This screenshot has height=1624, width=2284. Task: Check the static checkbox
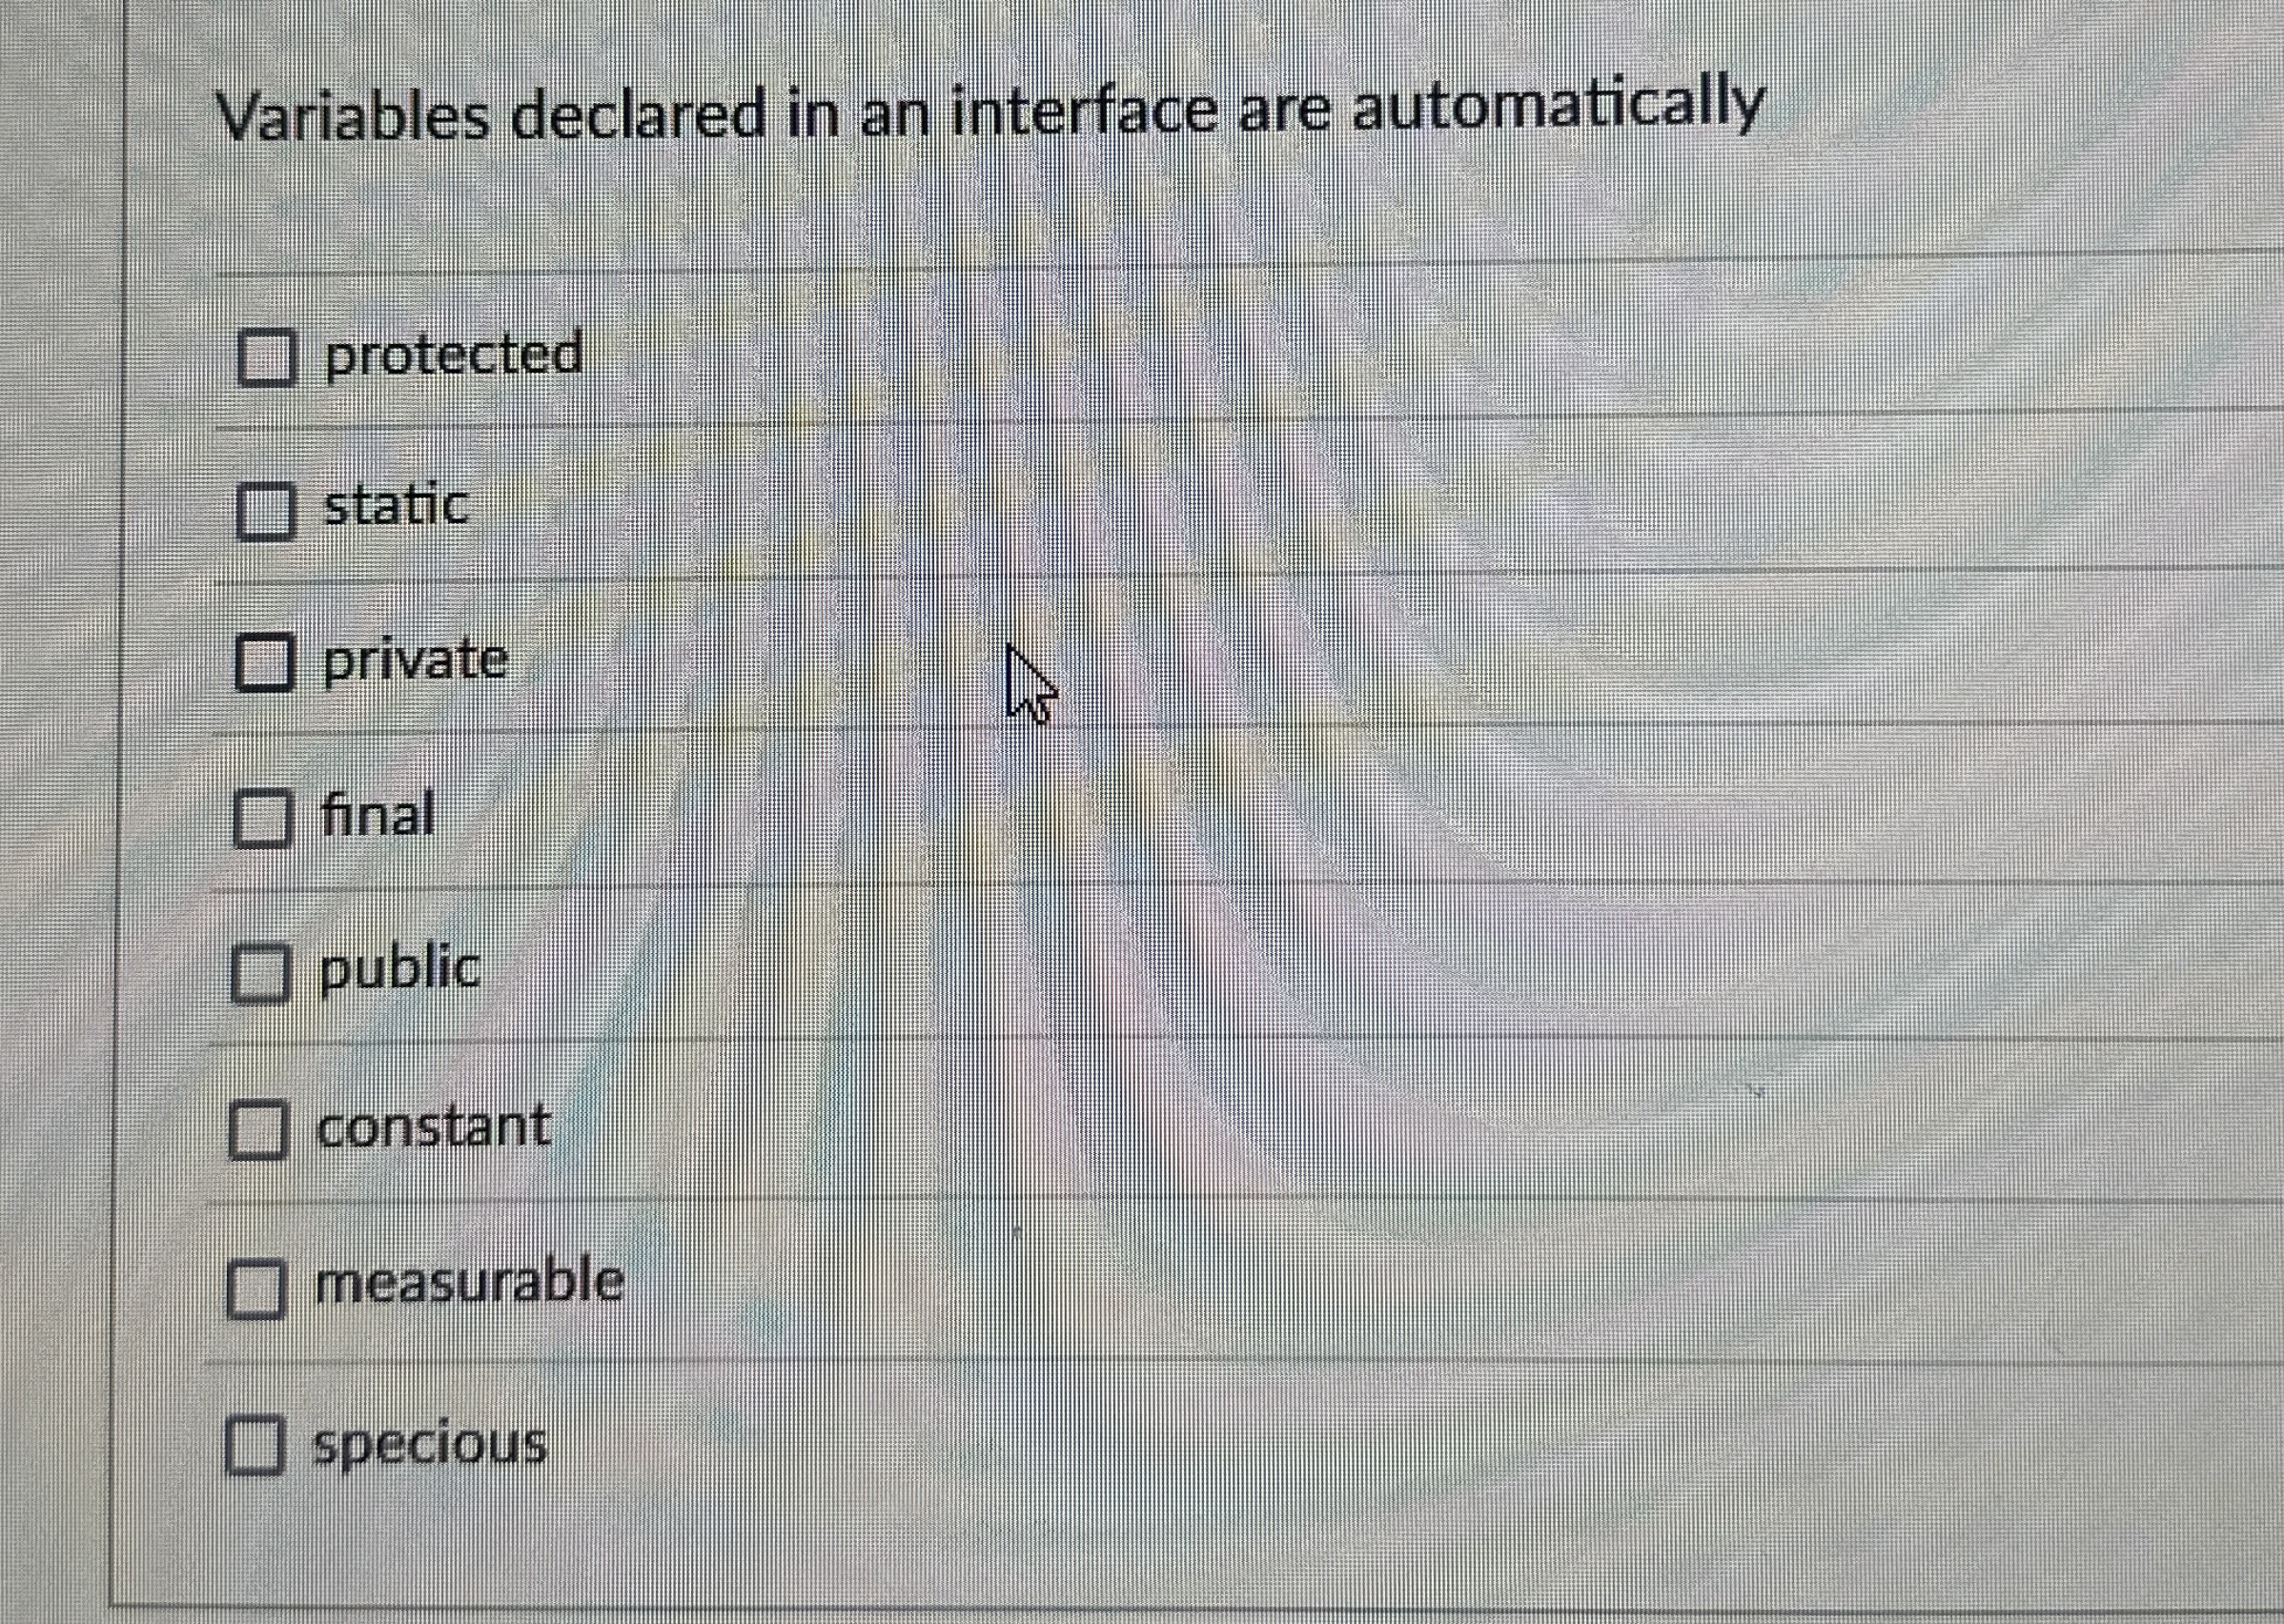[266, 510]
